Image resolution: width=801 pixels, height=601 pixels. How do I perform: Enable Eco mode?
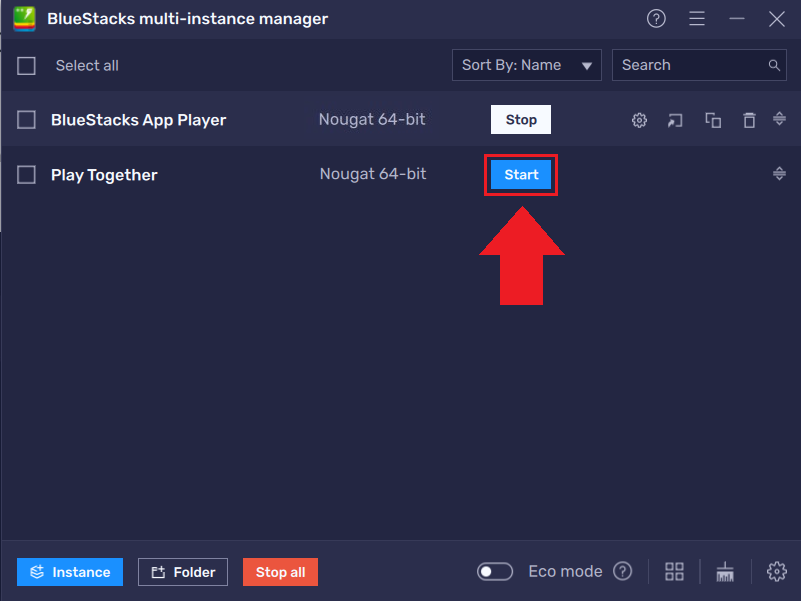[x=495, y=571]
